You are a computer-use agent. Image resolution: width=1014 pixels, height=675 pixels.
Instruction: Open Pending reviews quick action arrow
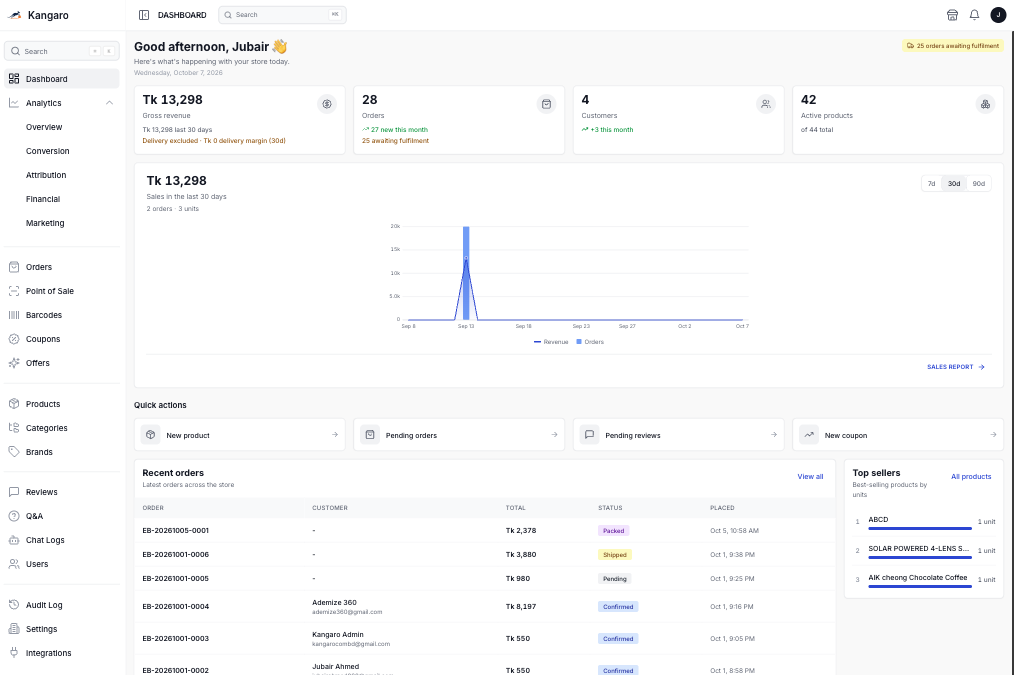[x=773, y=434]
